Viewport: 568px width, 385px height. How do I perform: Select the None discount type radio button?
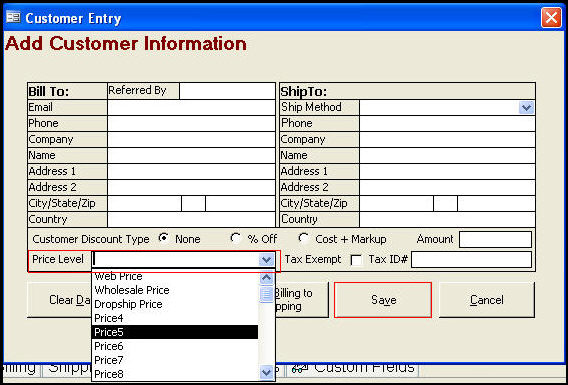click(x=164, y=238)
